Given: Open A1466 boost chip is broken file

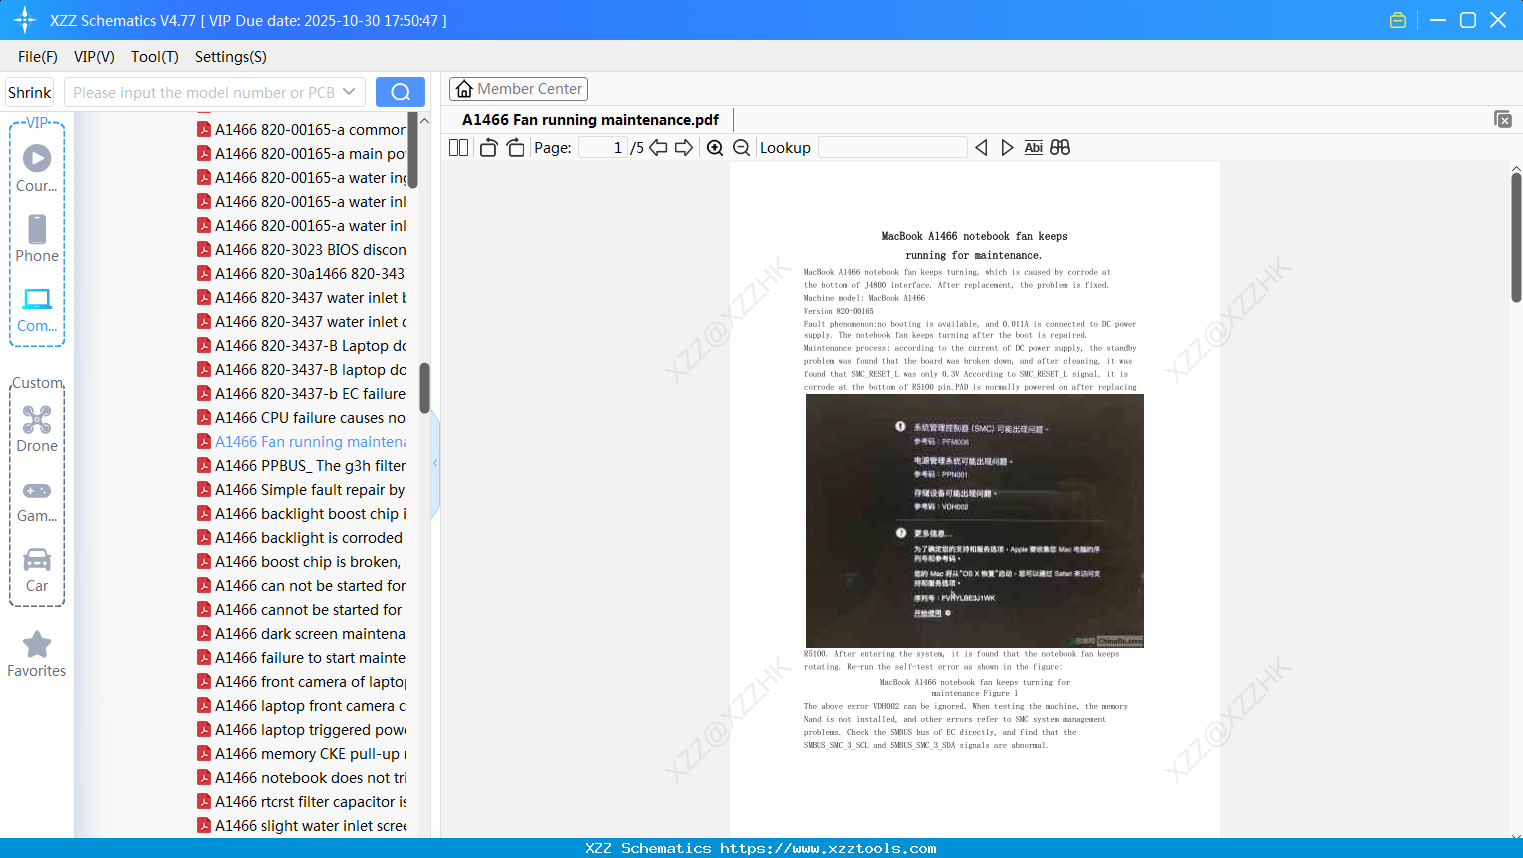Looking at the screenshot, I should 301,562.
